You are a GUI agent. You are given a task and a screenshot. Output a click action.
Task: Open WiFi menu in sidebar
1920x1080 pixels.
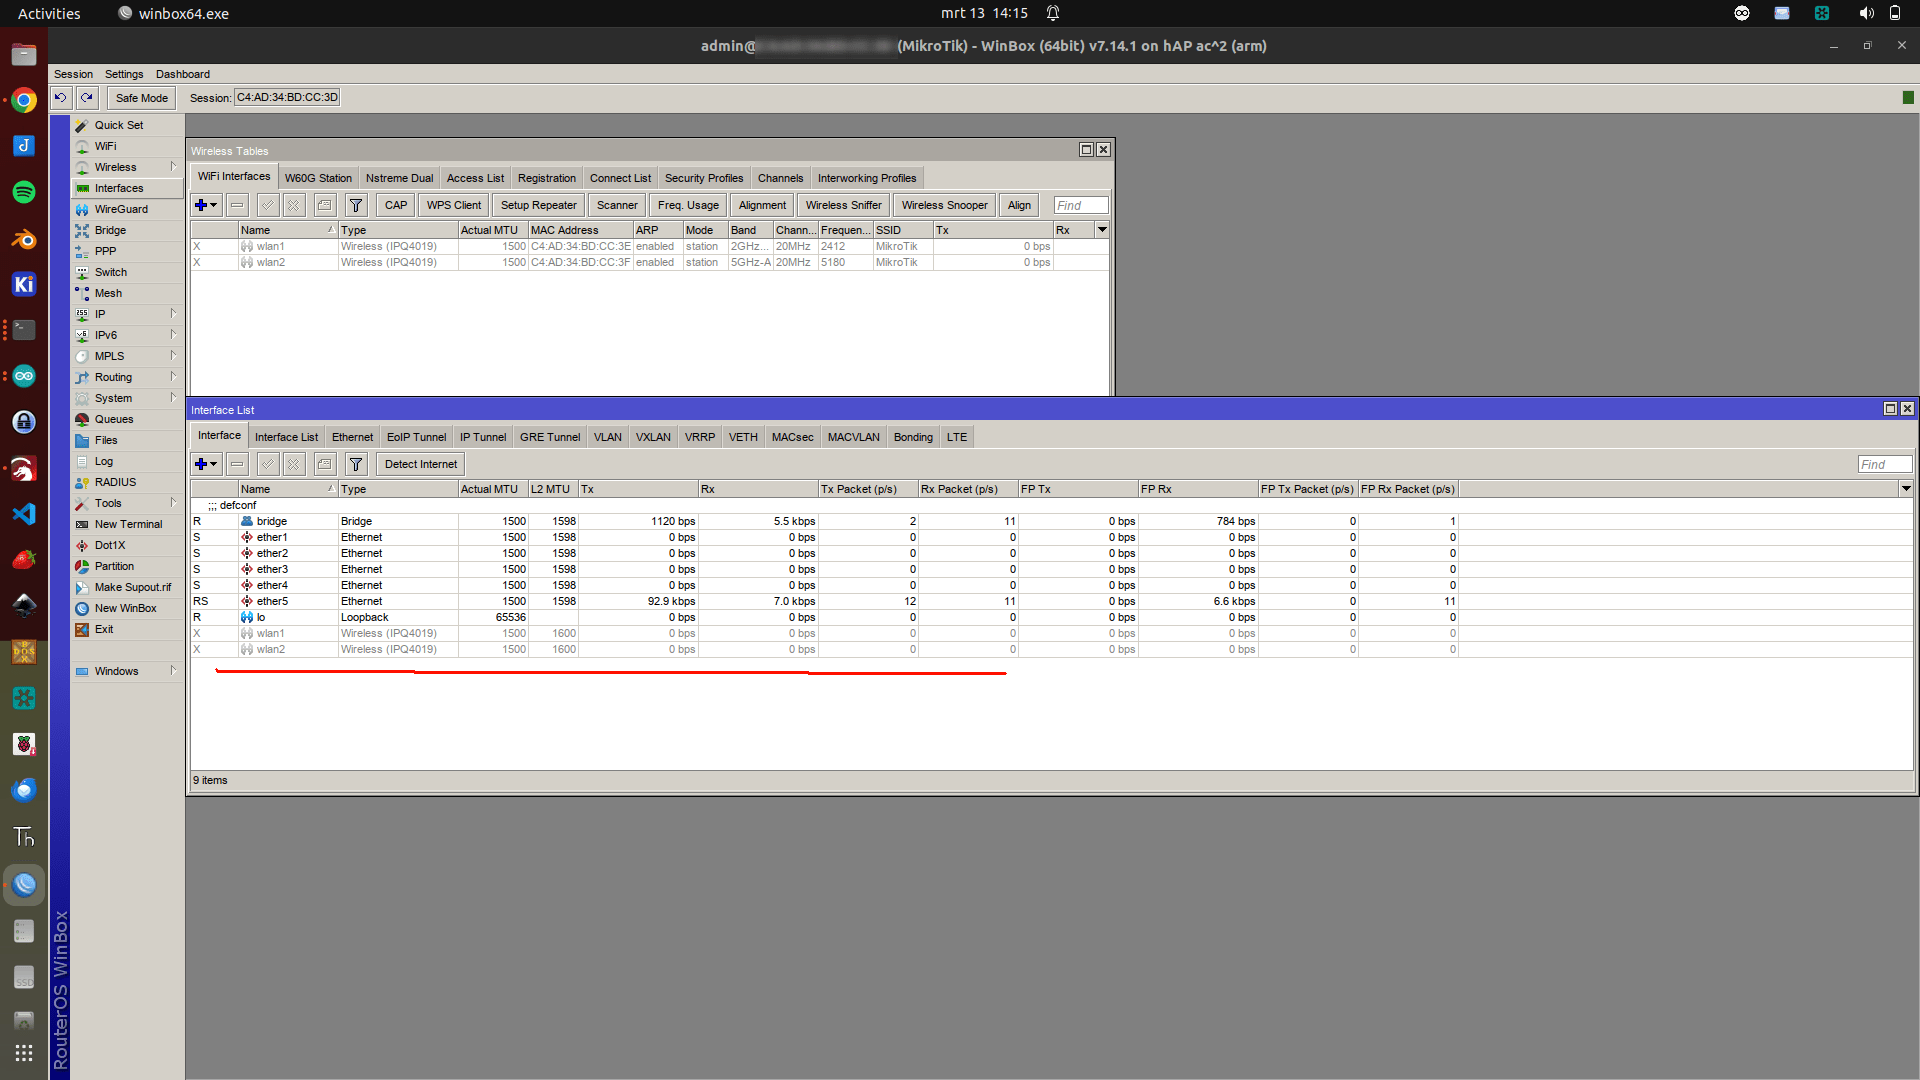click(x=127, y=146)
